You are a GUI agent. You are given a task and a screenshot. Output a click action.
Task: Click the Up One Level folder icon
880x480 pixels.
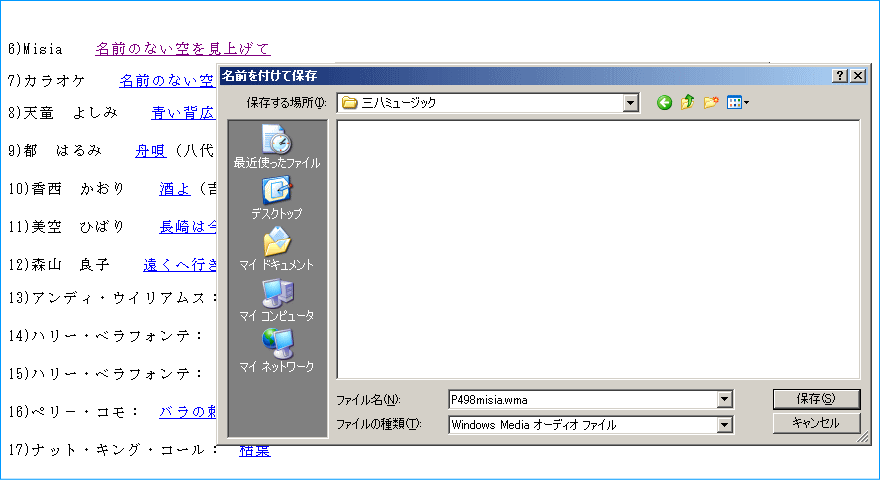click(688, 103)
